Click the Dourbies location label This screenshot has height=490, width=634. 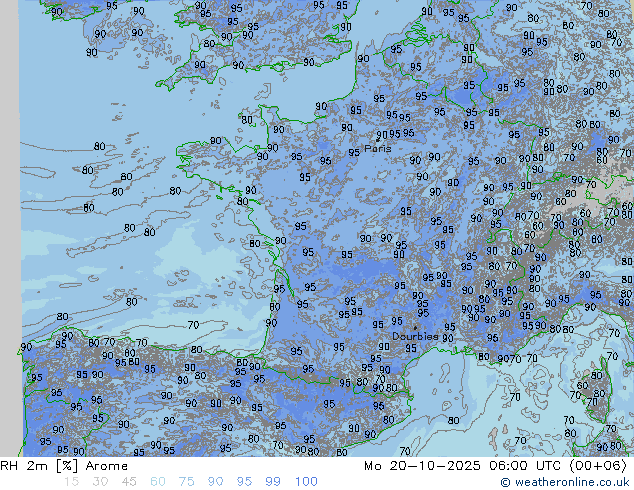click(x=415, y=336)
